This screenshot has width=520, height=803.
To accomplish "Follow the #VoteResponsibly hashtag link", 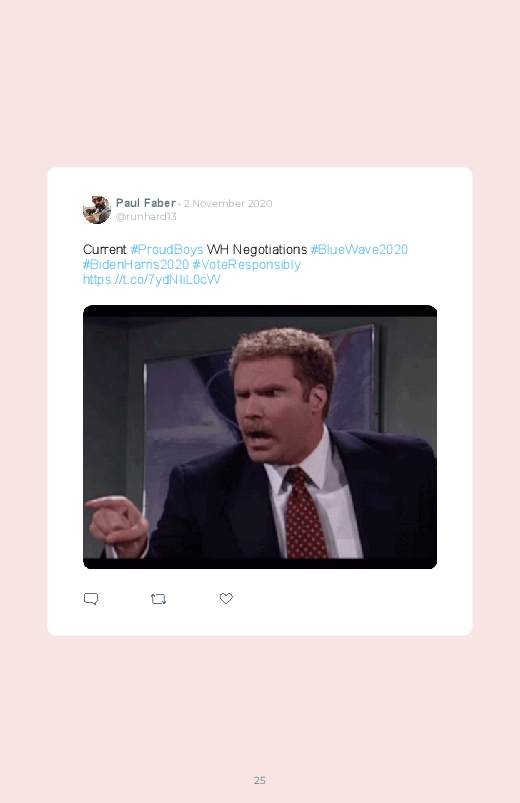I will pyautogui.click(x=246, y=265).
